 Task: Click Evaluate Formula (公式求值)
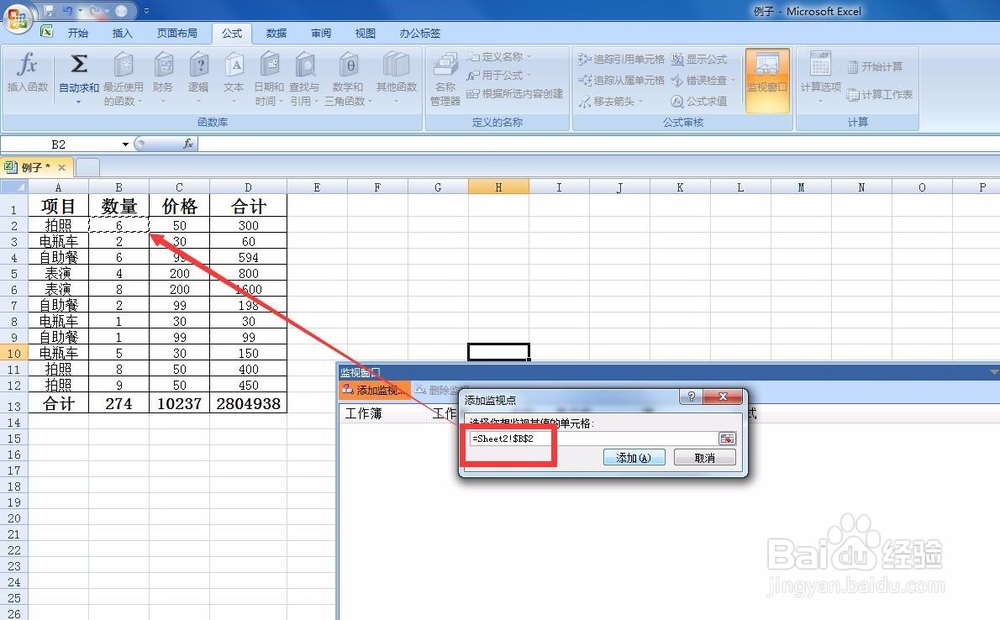tap(699, 101)
